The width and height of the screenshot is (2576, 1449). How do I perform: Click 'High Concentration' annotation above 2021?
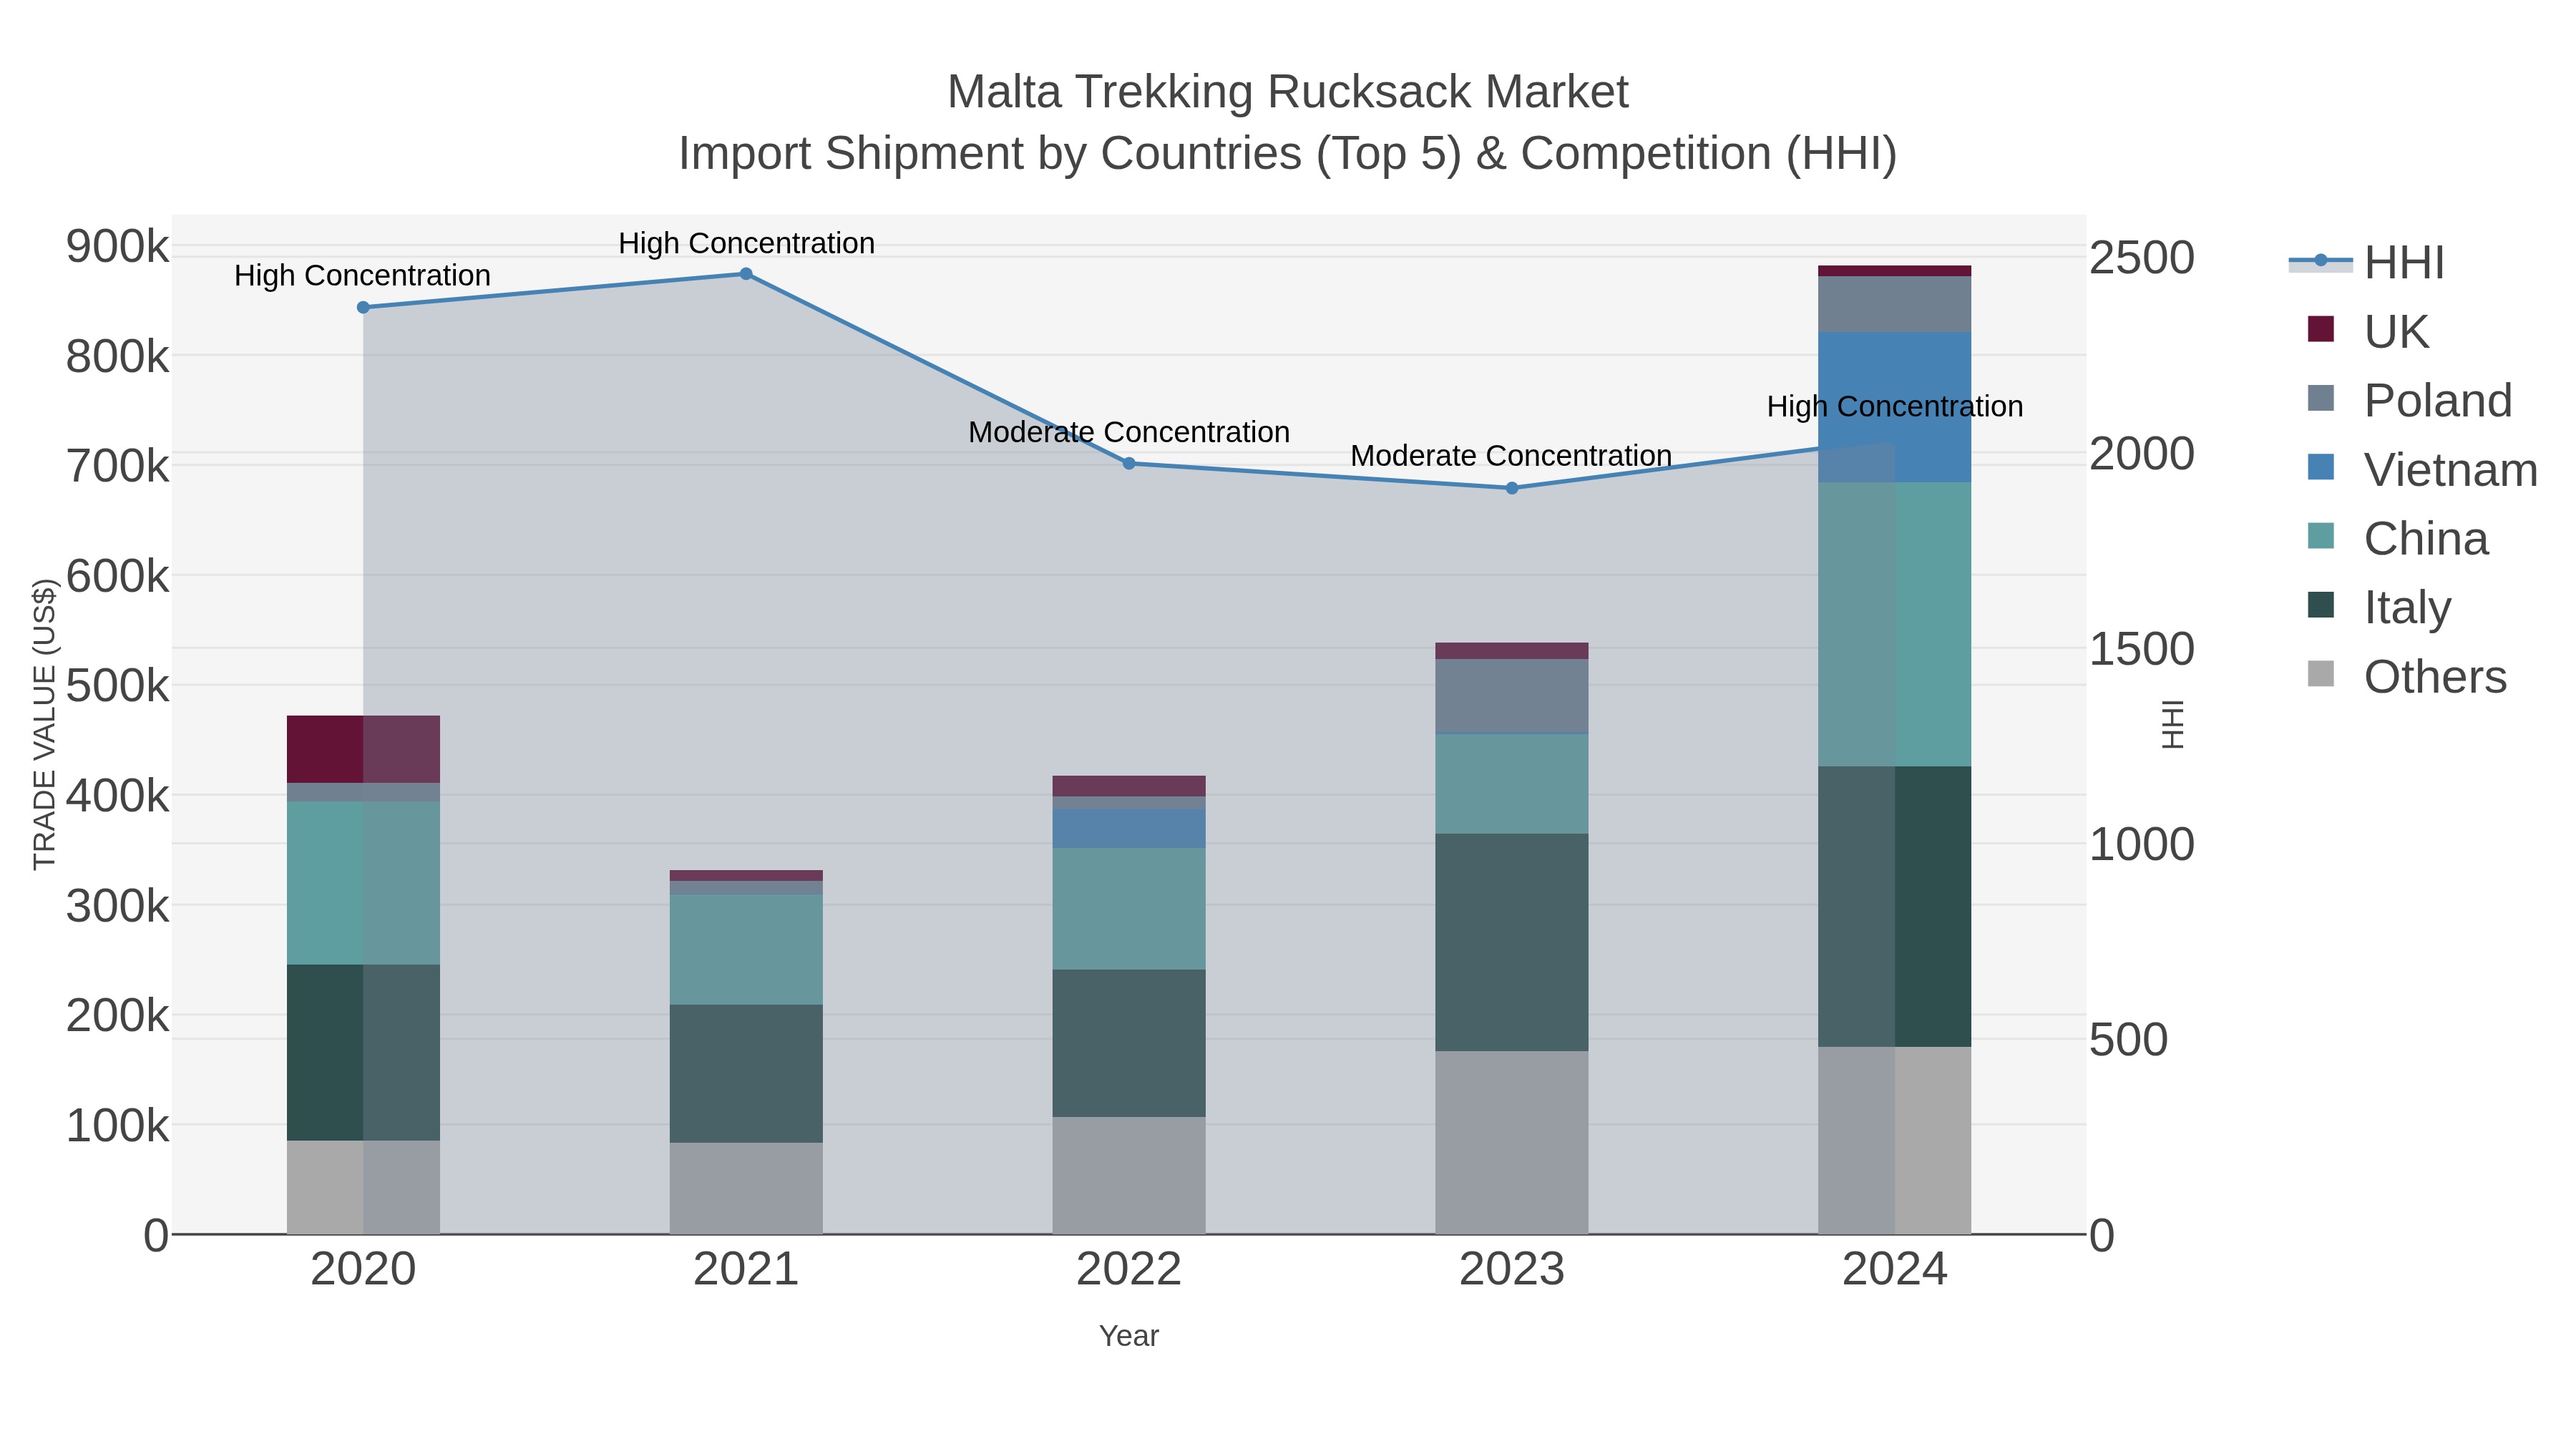coord(746,243)
